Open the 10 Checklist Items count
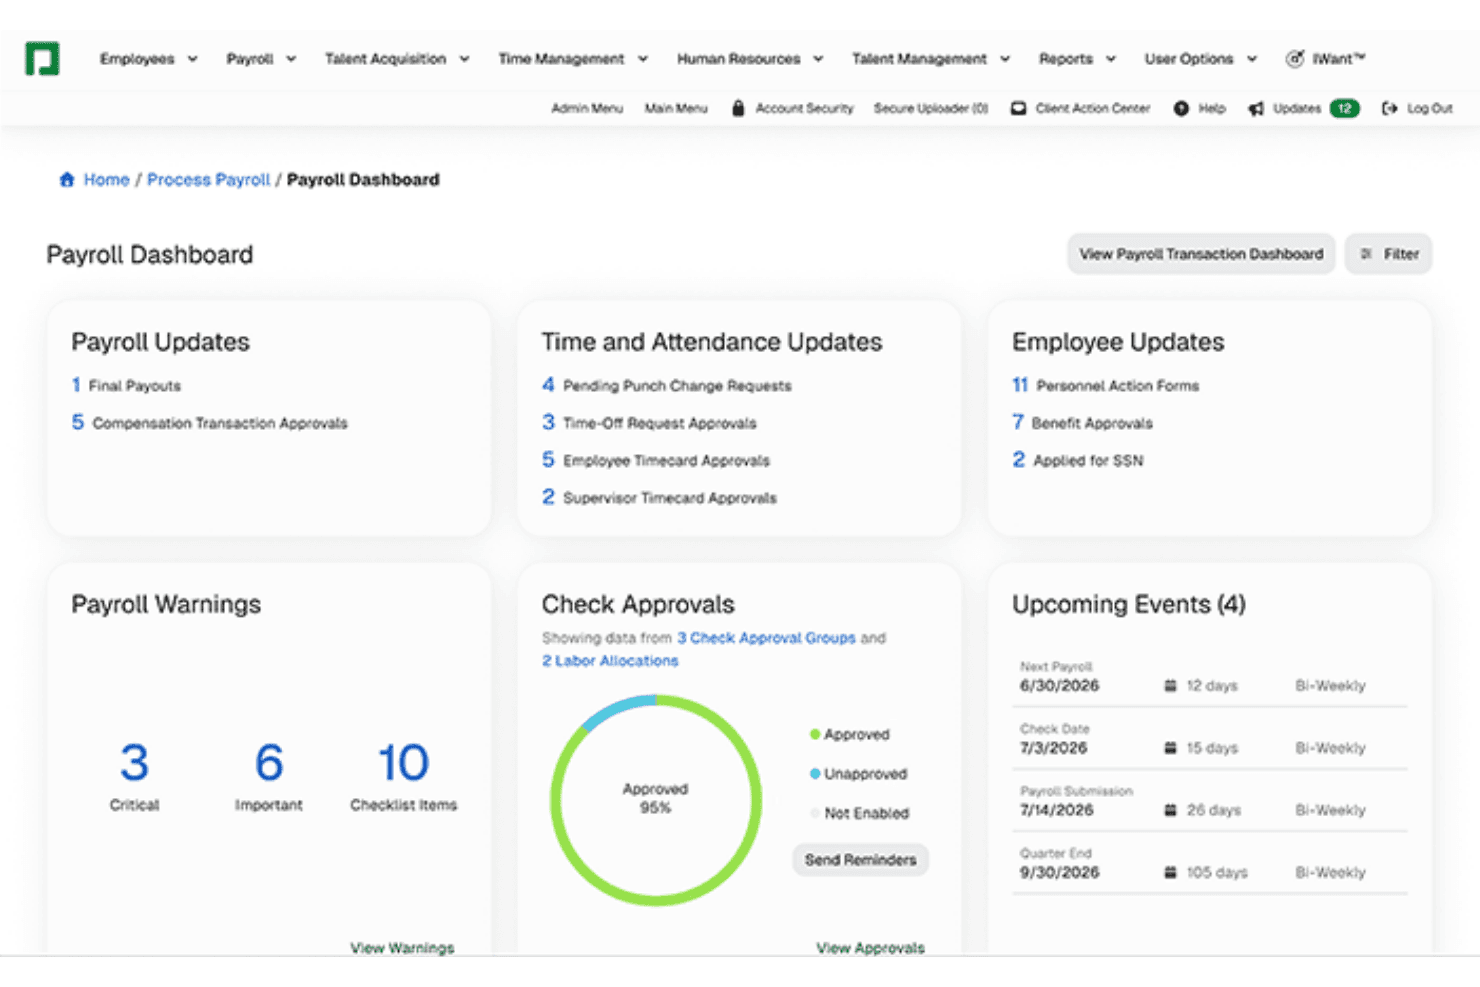 (403, 763)
